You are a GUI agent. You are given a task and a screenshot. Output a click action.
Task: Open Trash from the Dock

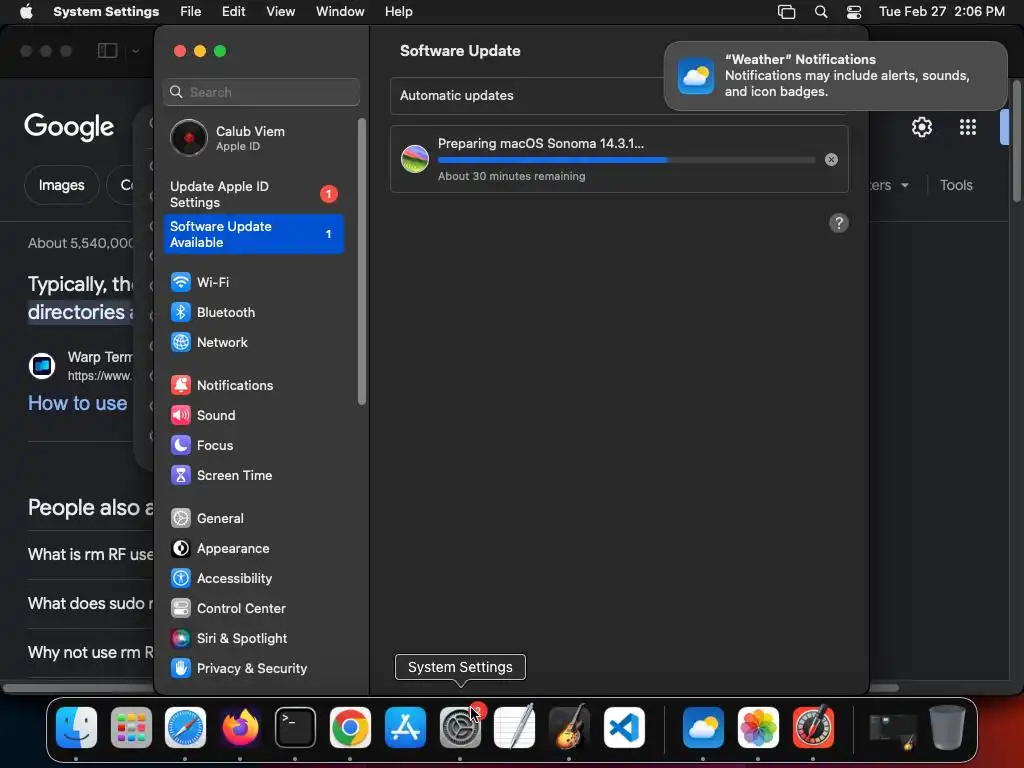[x=948, y=728]
